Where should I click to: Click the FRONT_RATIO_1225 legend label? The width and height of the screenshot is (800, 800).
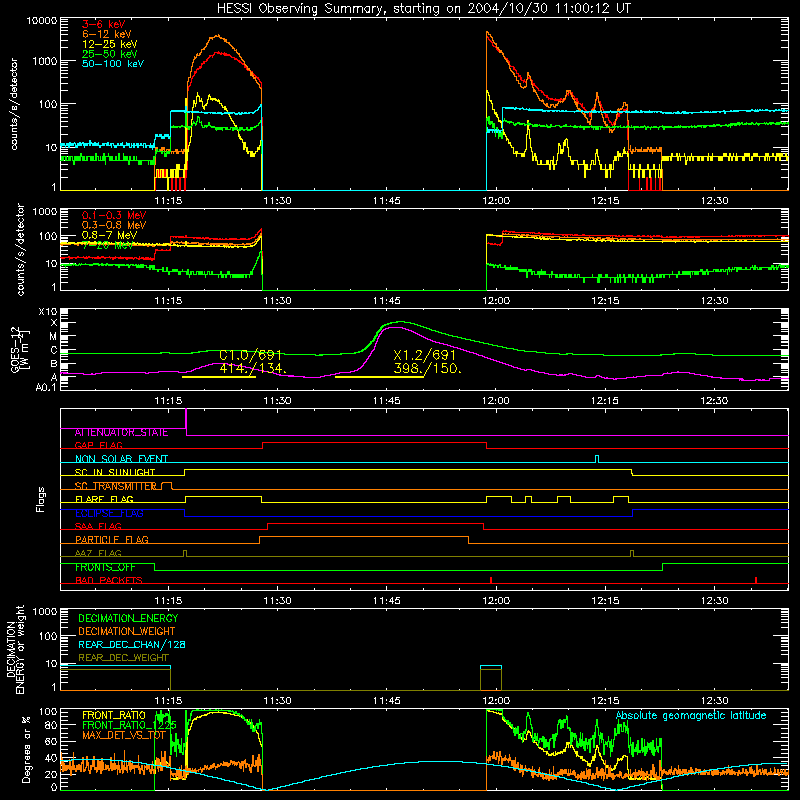130,726
